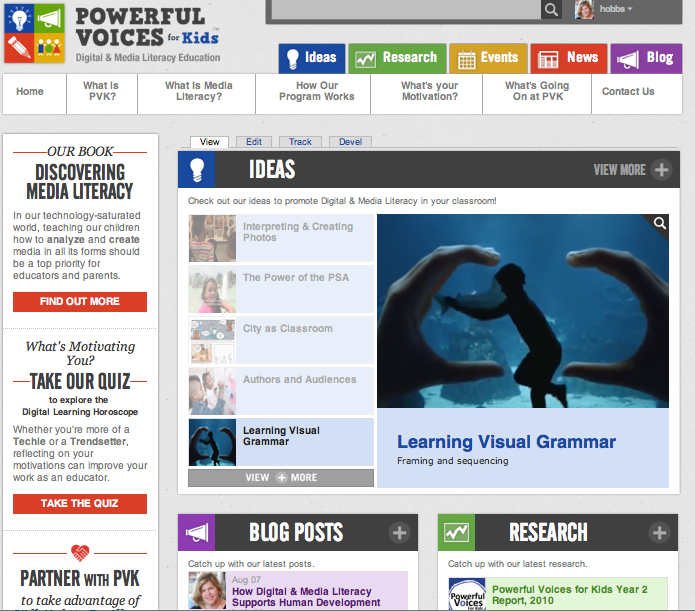Open the Events tab
Viewport: 695px width, 611px height.
click(487, 58)
